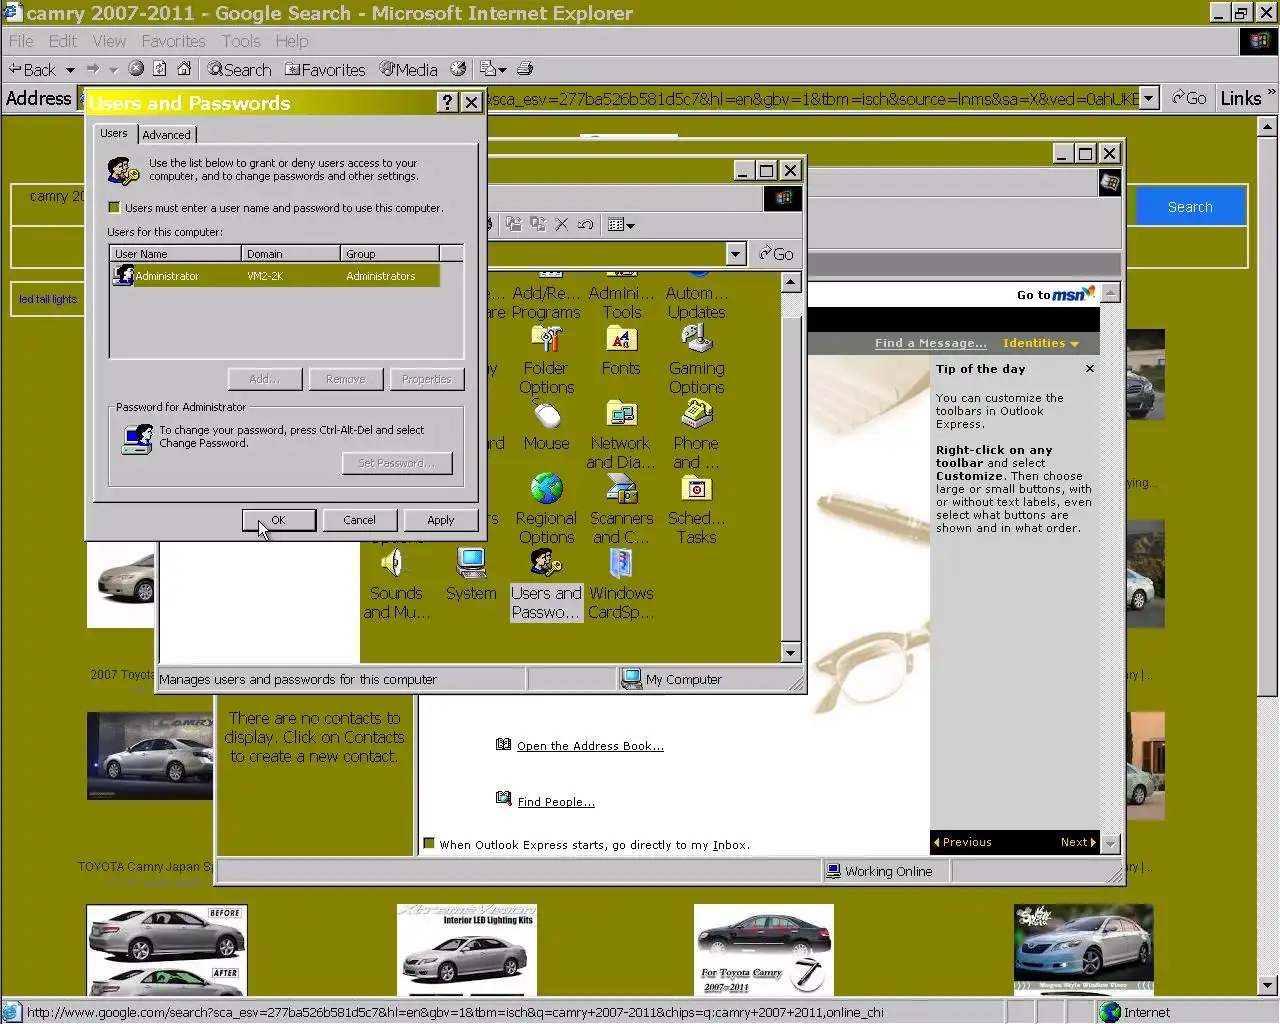Open the System icon in Control Panel

click(x=471, y=575)
